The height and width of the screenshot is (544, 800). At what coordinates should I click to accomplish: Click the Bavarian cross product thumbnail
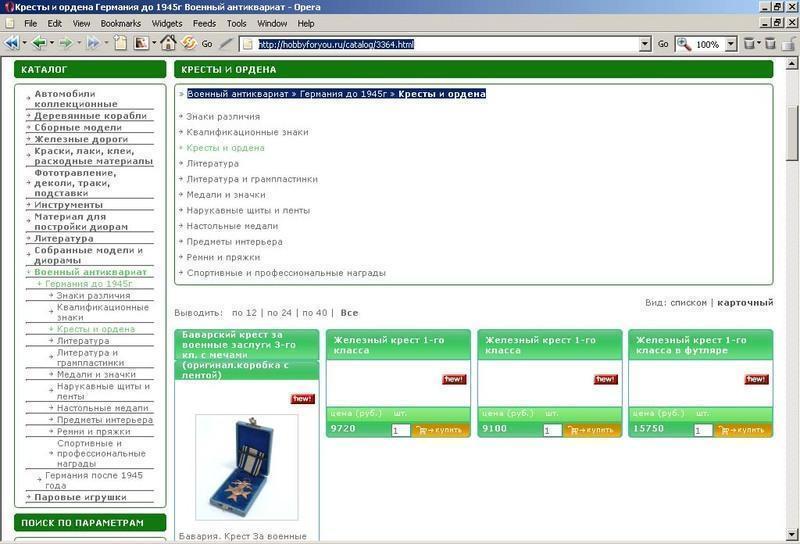(x=246, y=467)
